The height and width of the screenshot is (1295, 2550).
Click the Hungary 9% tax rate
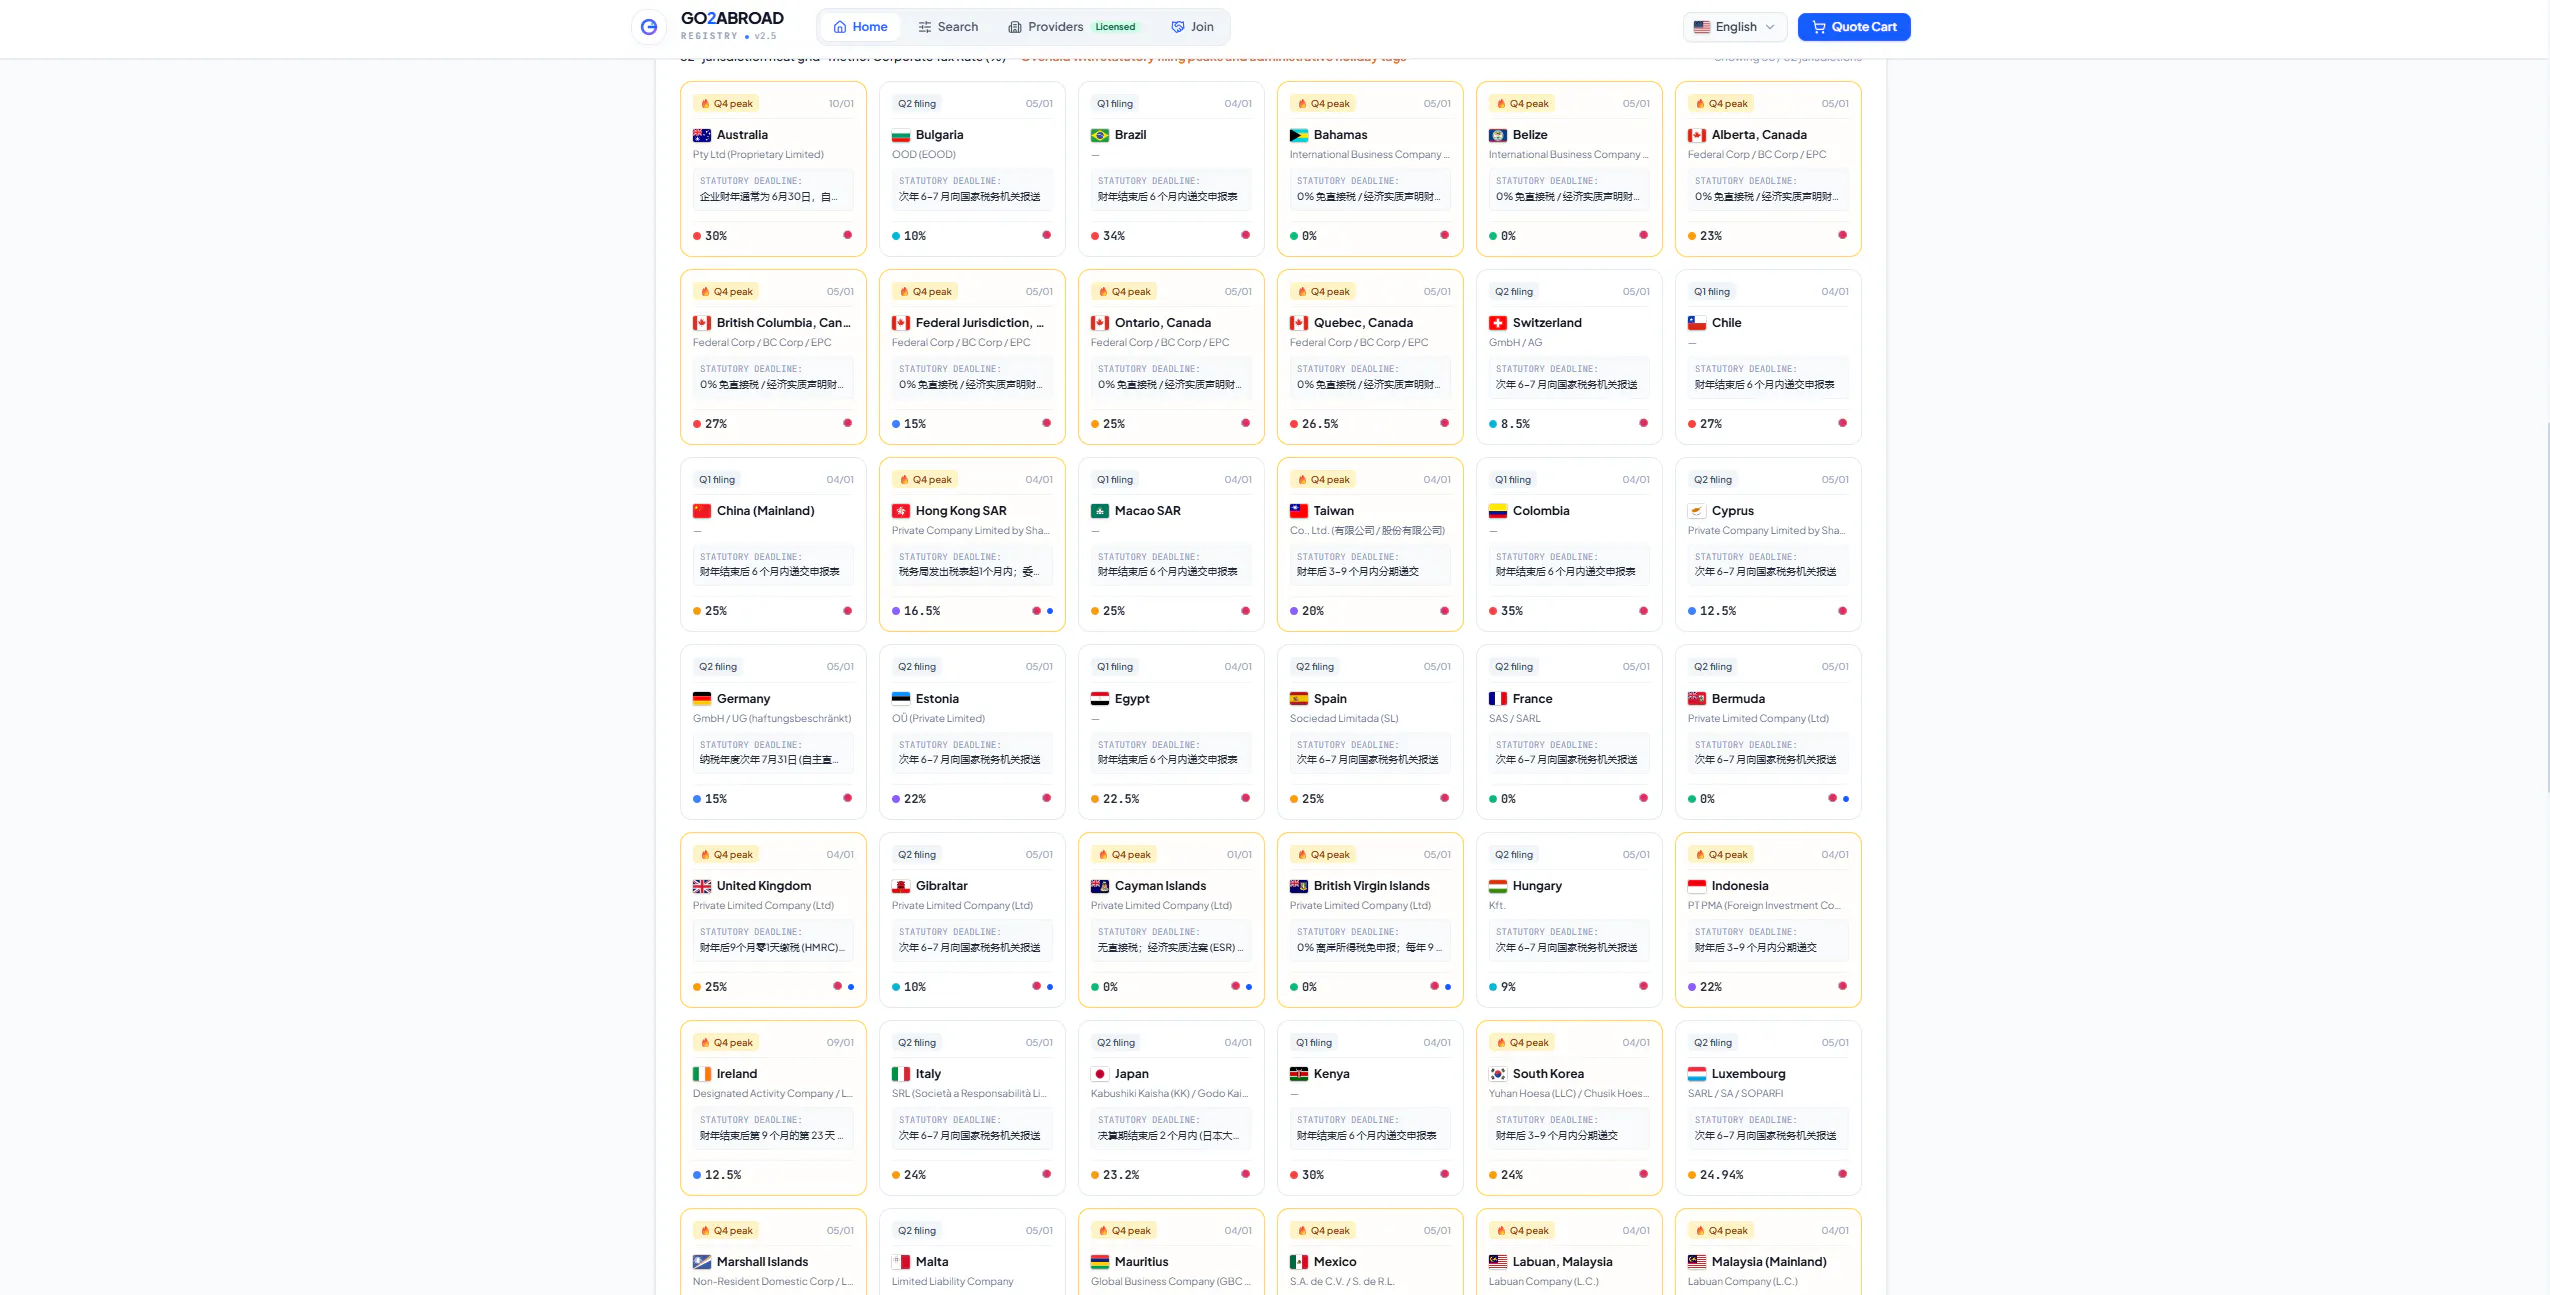click(x=1507, y=987)
